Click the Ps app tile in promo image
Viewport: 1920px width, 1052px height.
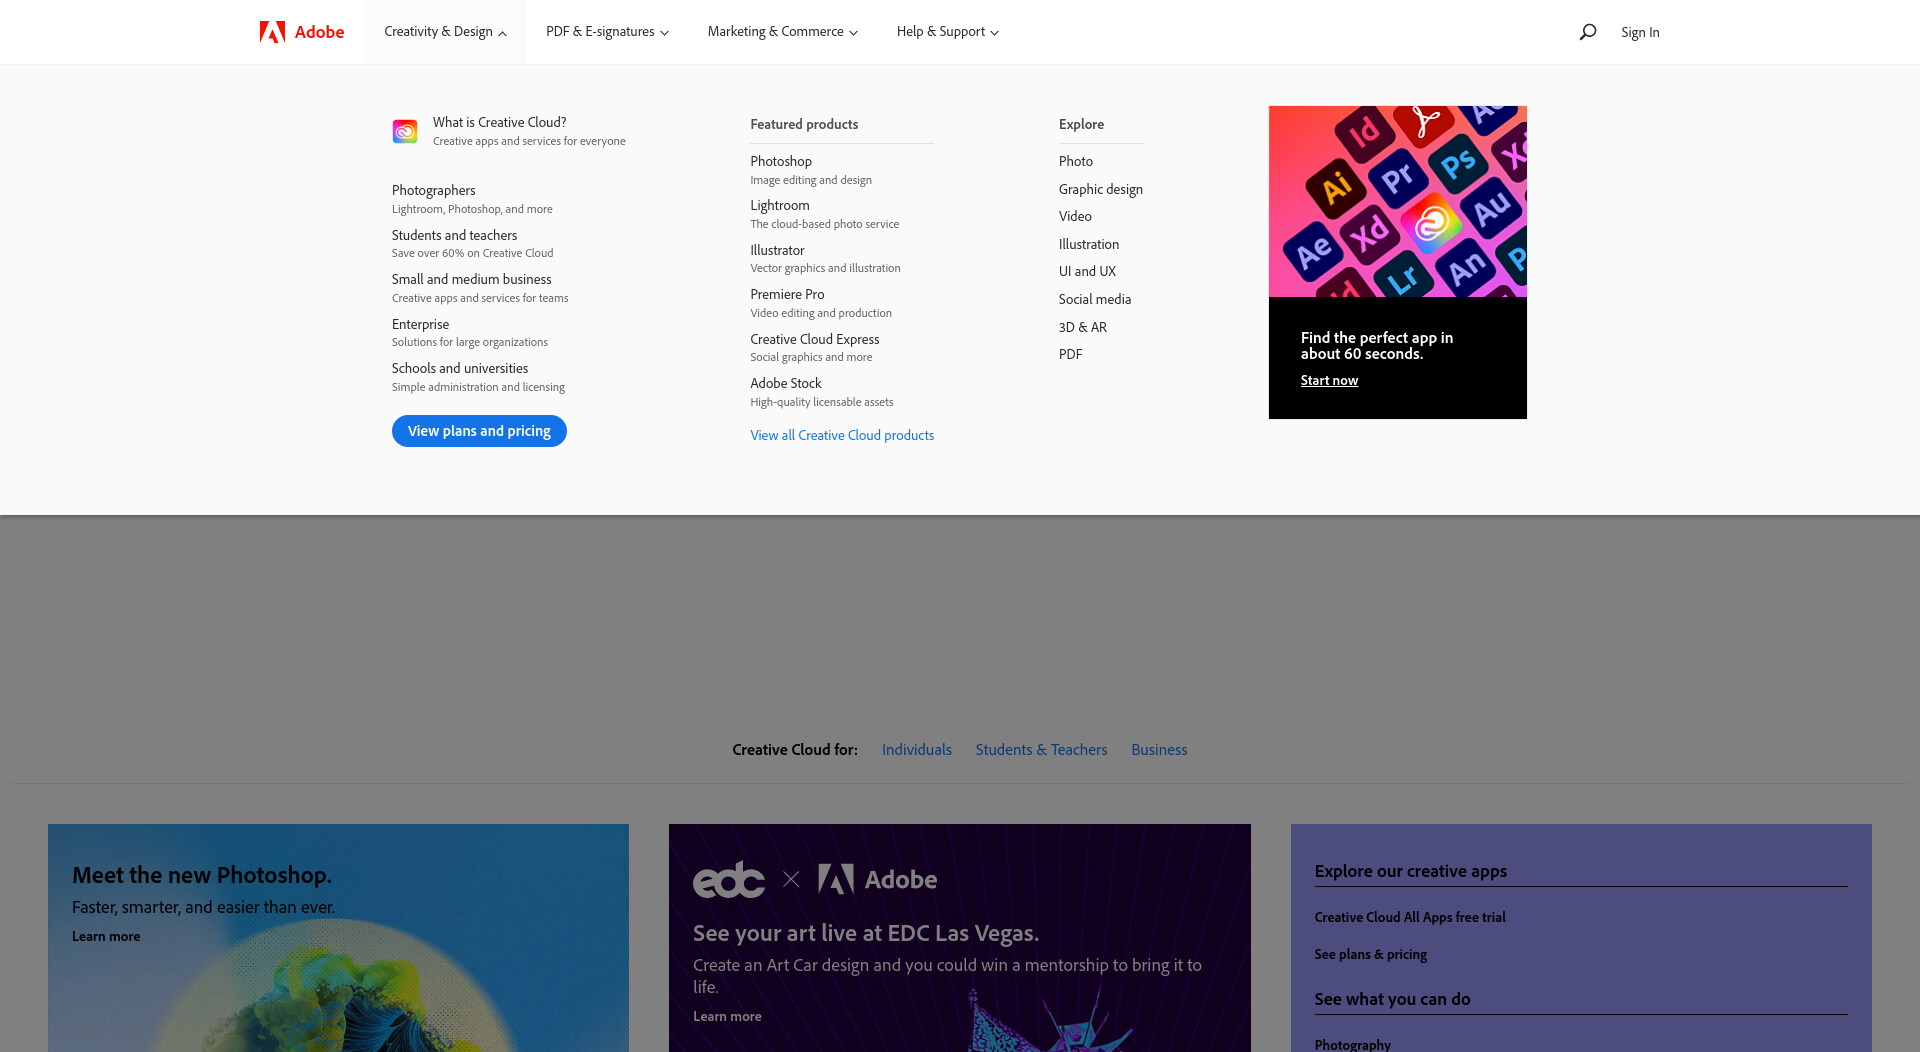pyautogui.click(x=1457, y=163)
